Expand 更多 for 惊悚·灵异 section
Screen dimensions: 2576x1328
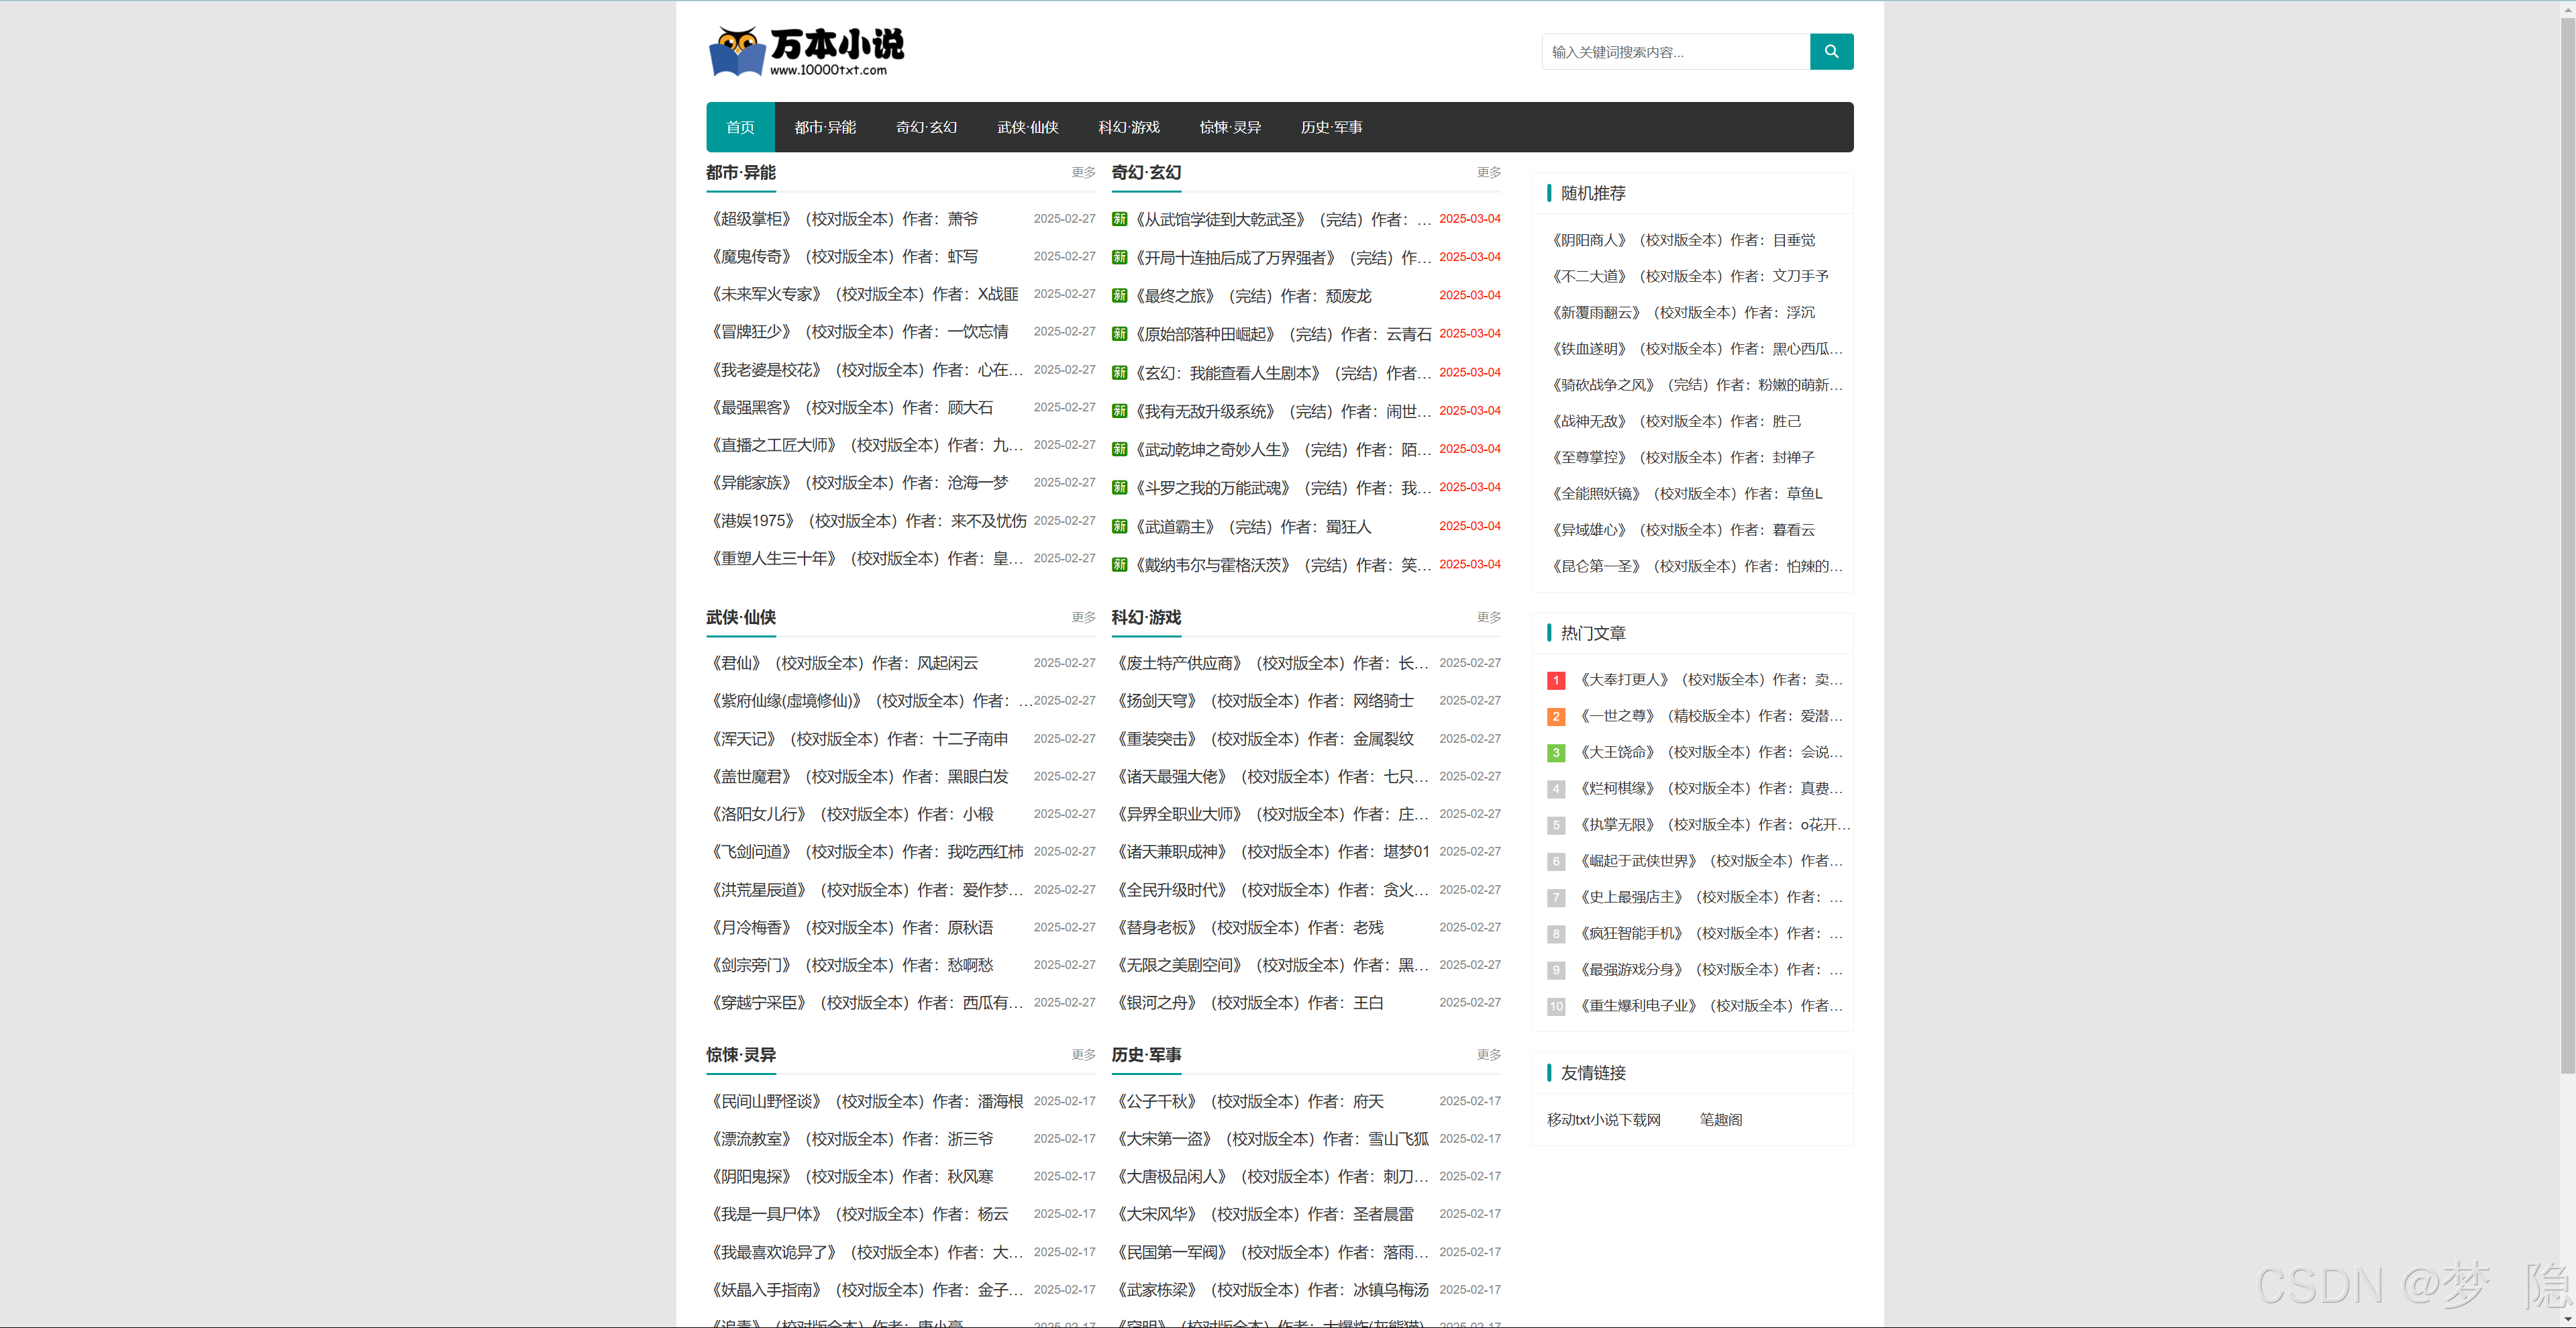[1083, 1055]
